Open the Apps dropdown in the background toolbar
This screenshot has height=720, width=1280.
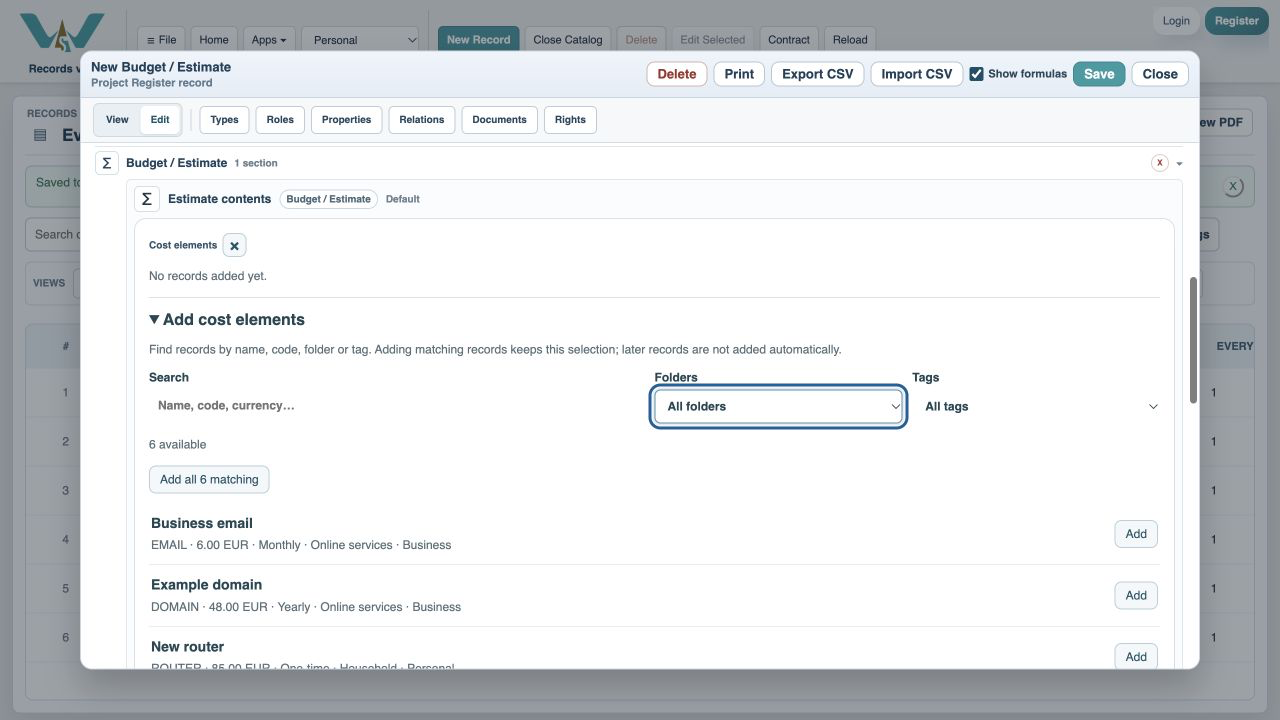269,40
